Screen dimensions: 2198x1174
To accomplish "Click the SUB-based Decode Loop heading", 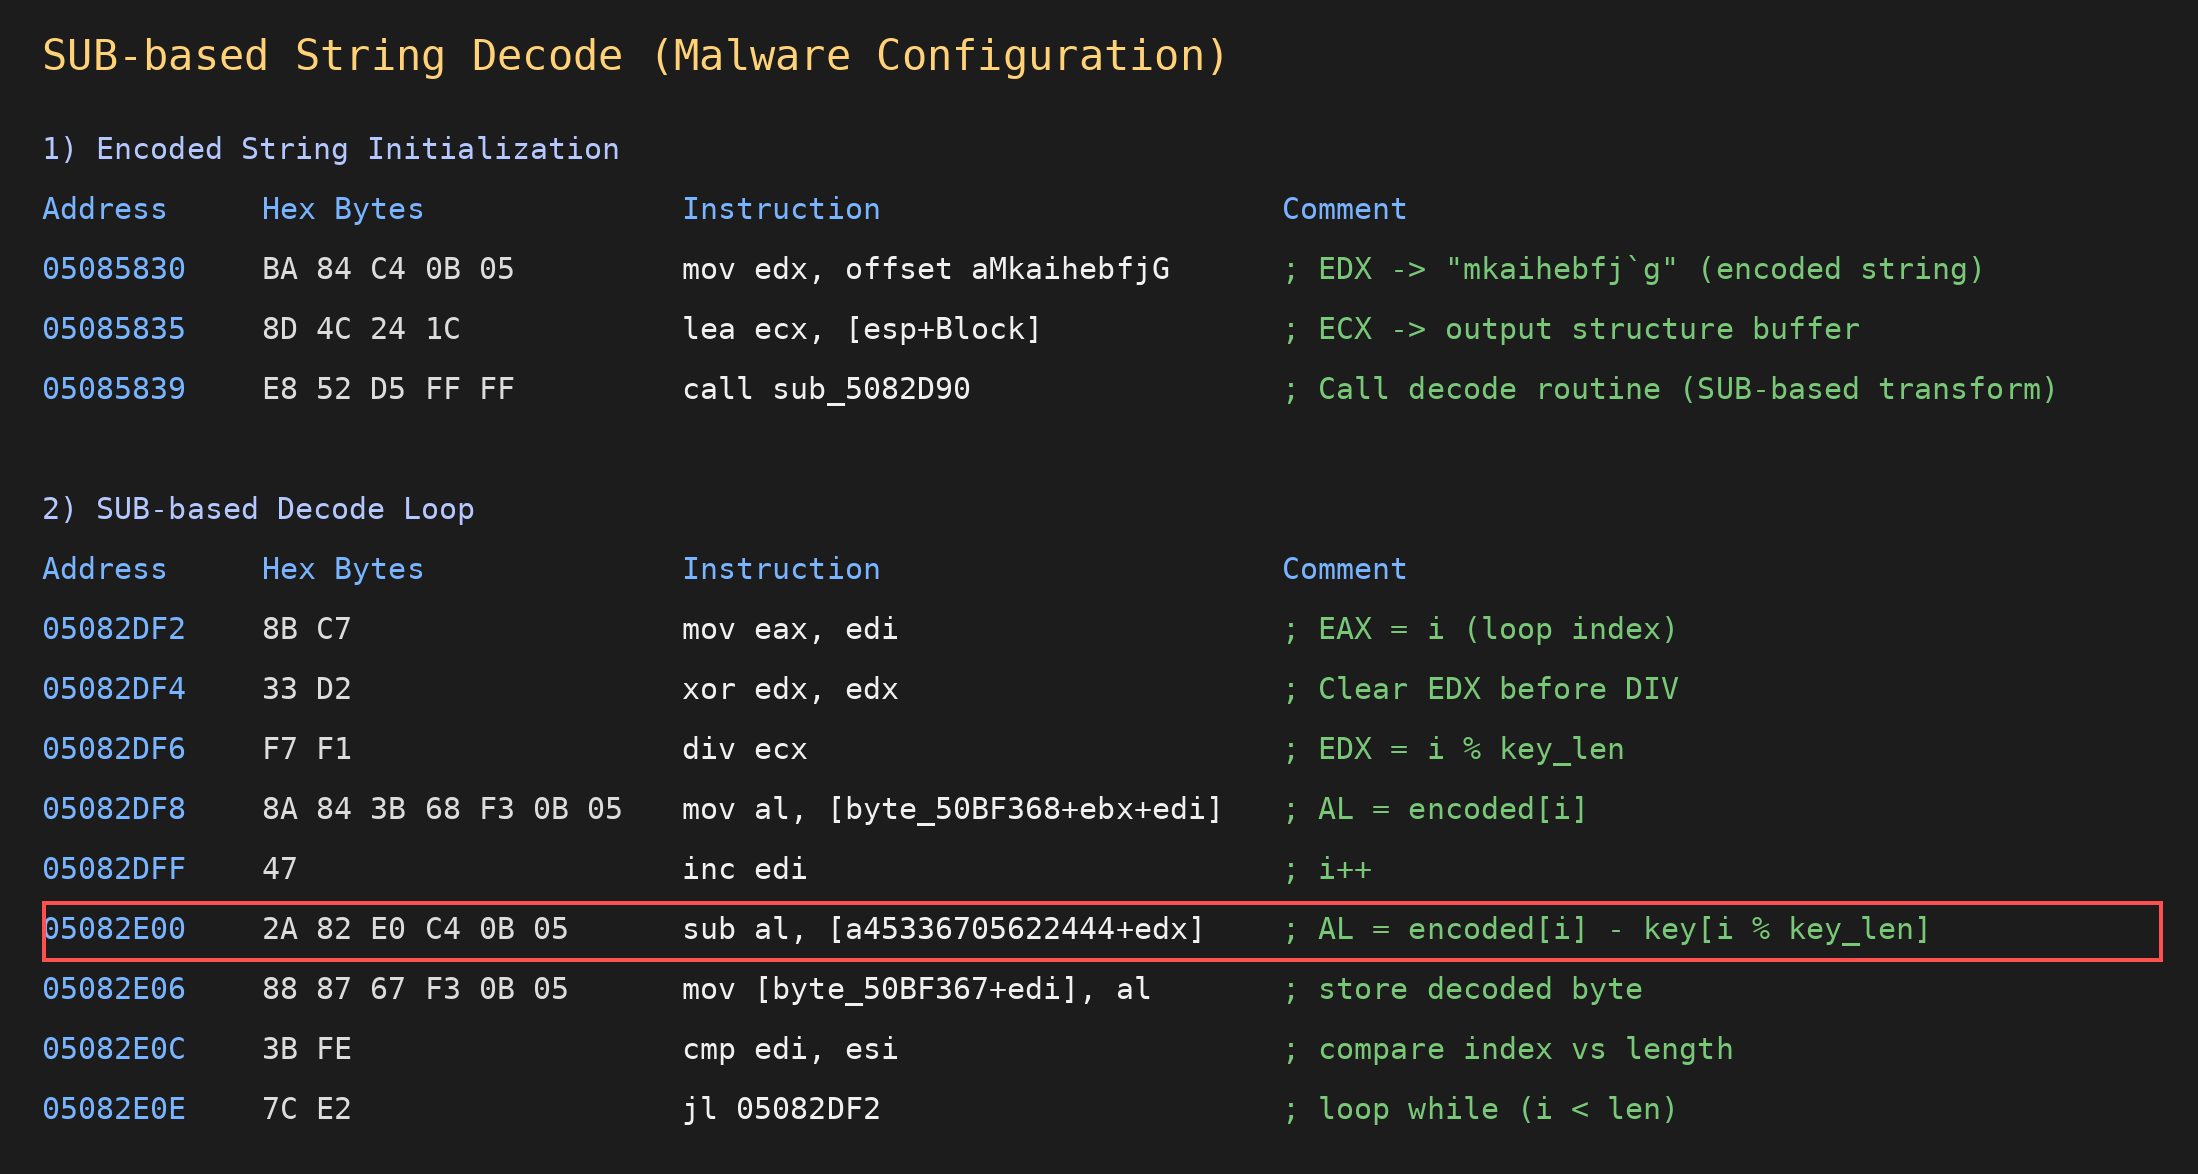I will tap(258, 509).
